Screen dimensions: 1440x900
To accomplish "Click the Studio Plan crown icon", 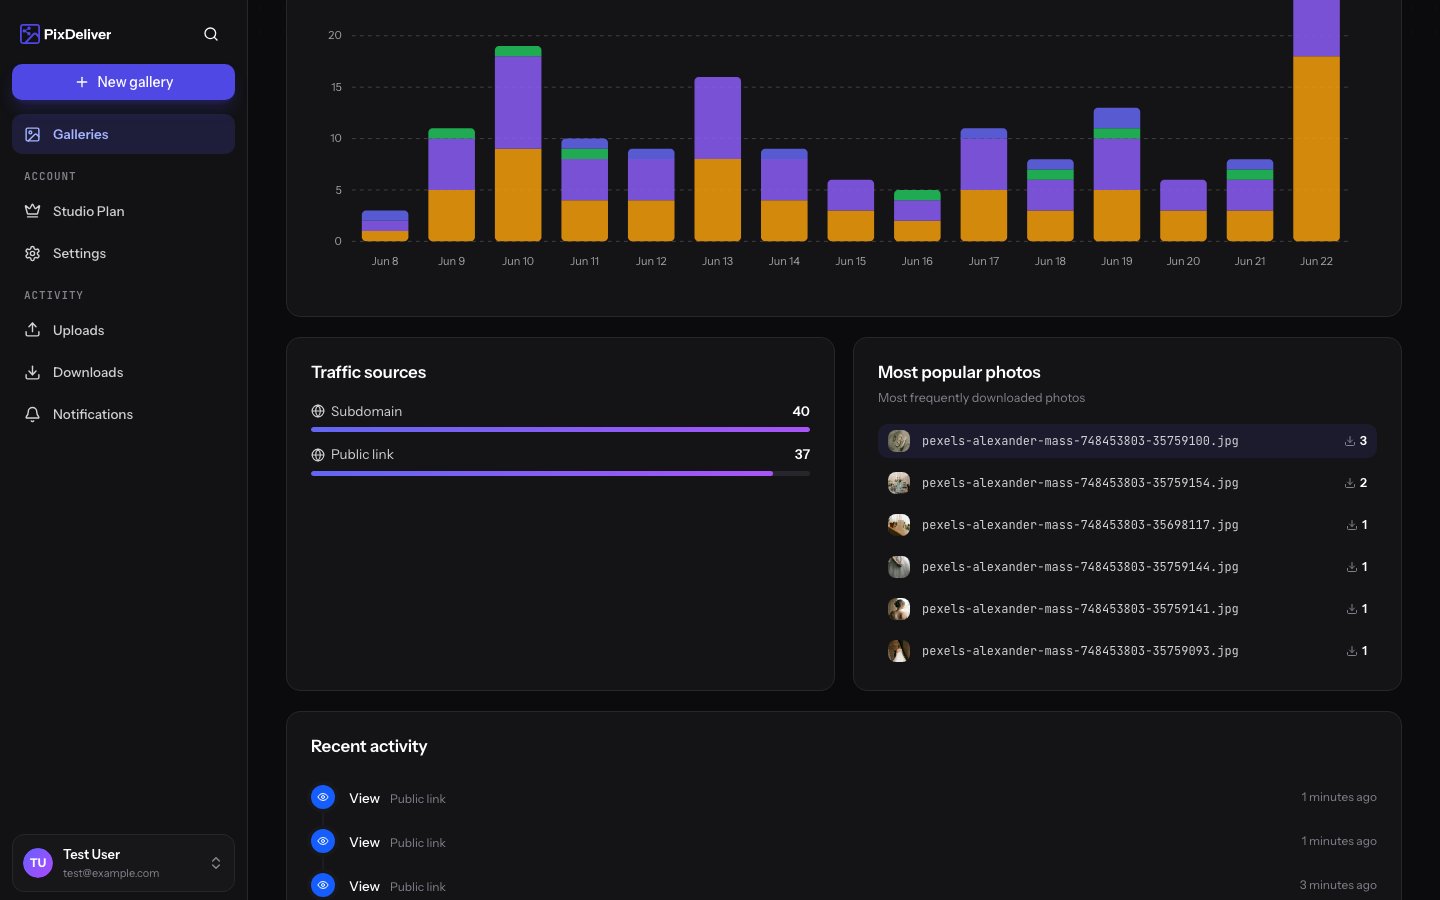I will tap(33, 211).
